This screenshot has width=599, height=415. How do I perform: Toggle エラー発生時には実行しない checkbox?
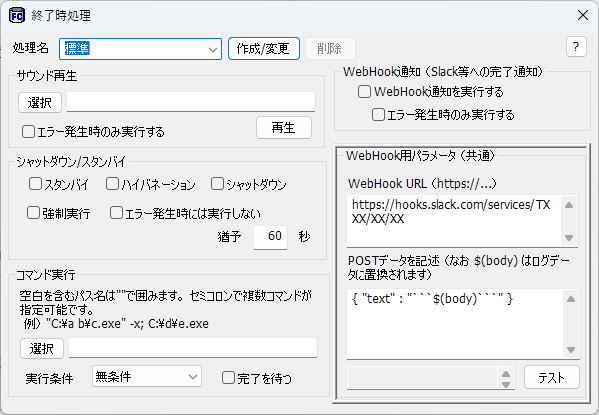pos(185,213)
